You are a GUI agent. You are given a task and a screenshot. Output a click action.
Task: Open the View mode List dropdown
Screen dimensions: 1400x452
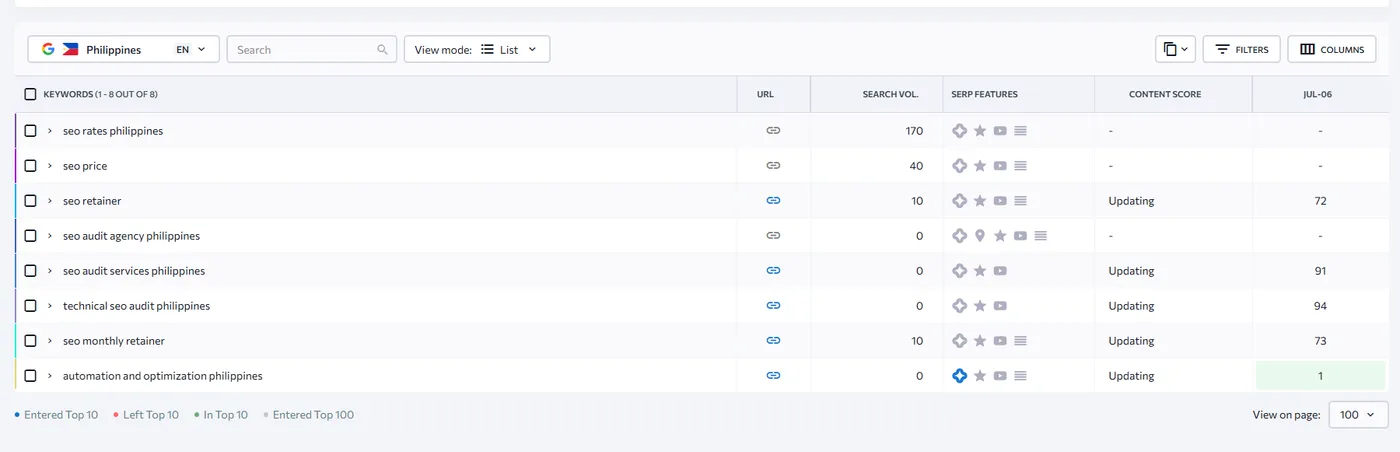click(477, 49)
